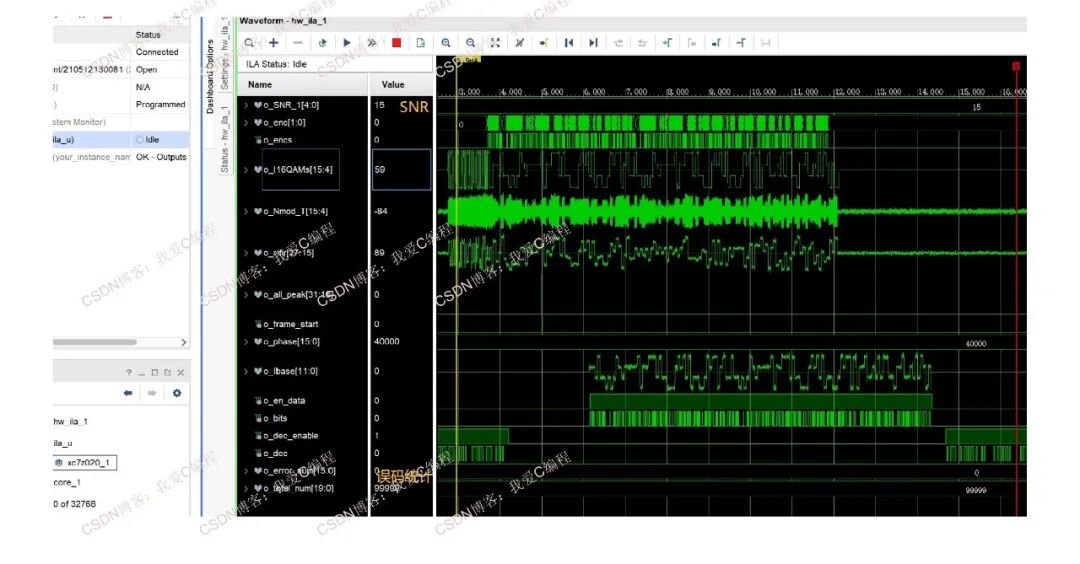Open properties panel settings gear

coord(177,393)
